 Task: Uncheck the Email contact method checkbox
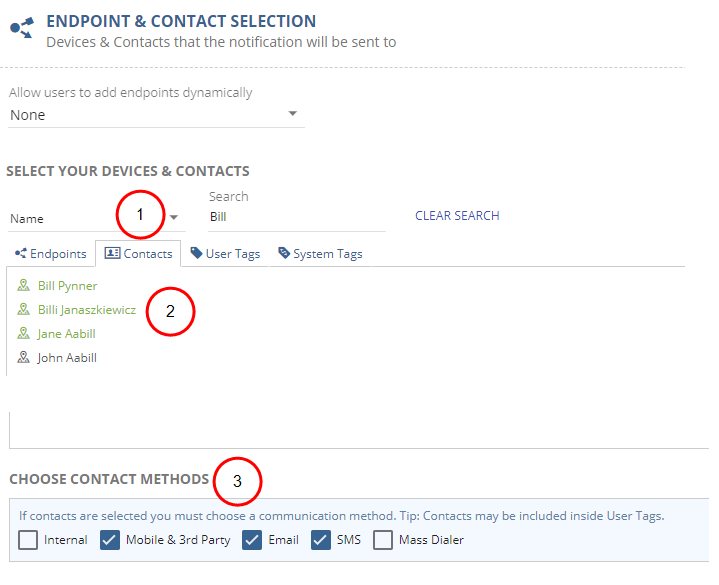pyautogui.click(x=254, y=540)
